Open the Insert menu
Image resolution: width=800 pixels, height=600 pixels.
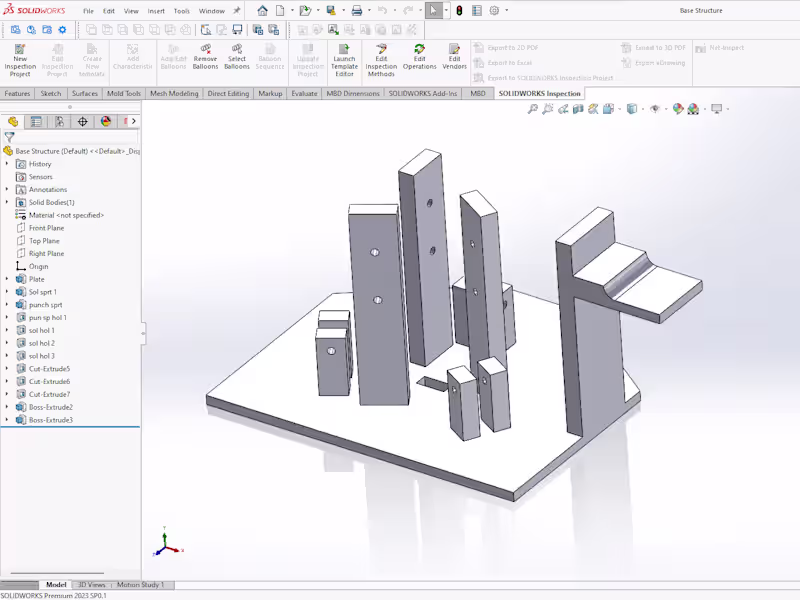156,11
